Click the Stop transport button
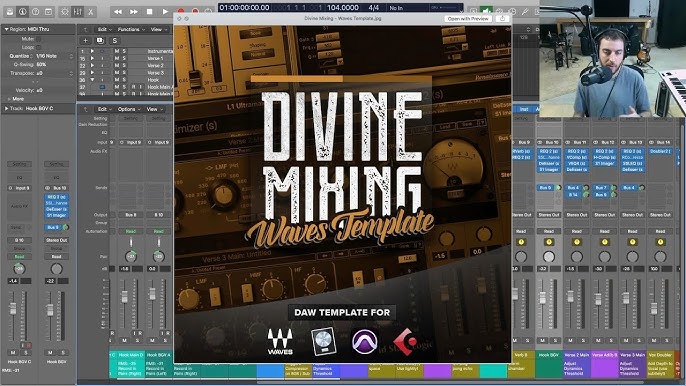 (x=150, y=11)
